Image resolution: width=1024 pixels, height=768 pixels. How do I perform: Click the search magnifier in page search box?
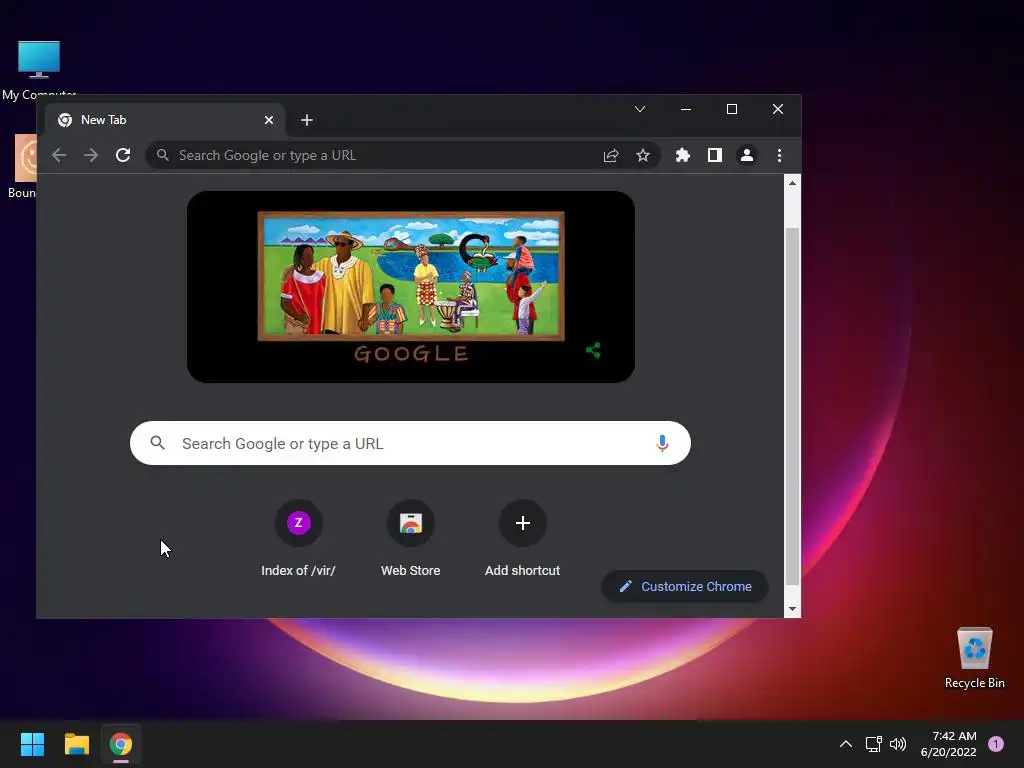click(157, 443)
